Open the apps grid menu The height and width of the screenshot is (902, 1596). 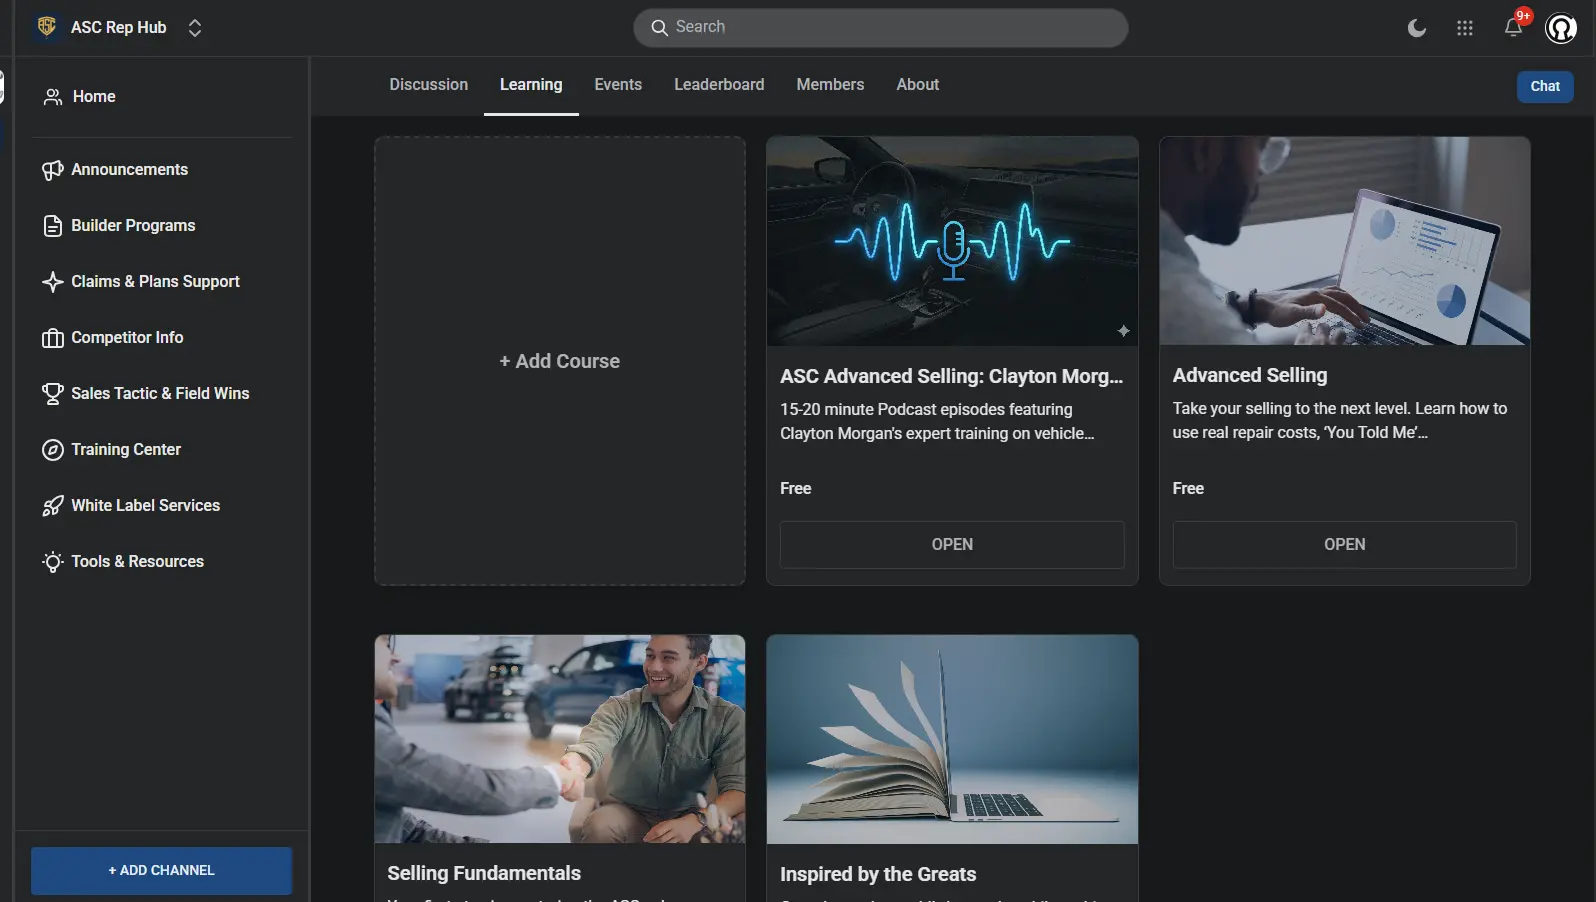pos(1465,28)
